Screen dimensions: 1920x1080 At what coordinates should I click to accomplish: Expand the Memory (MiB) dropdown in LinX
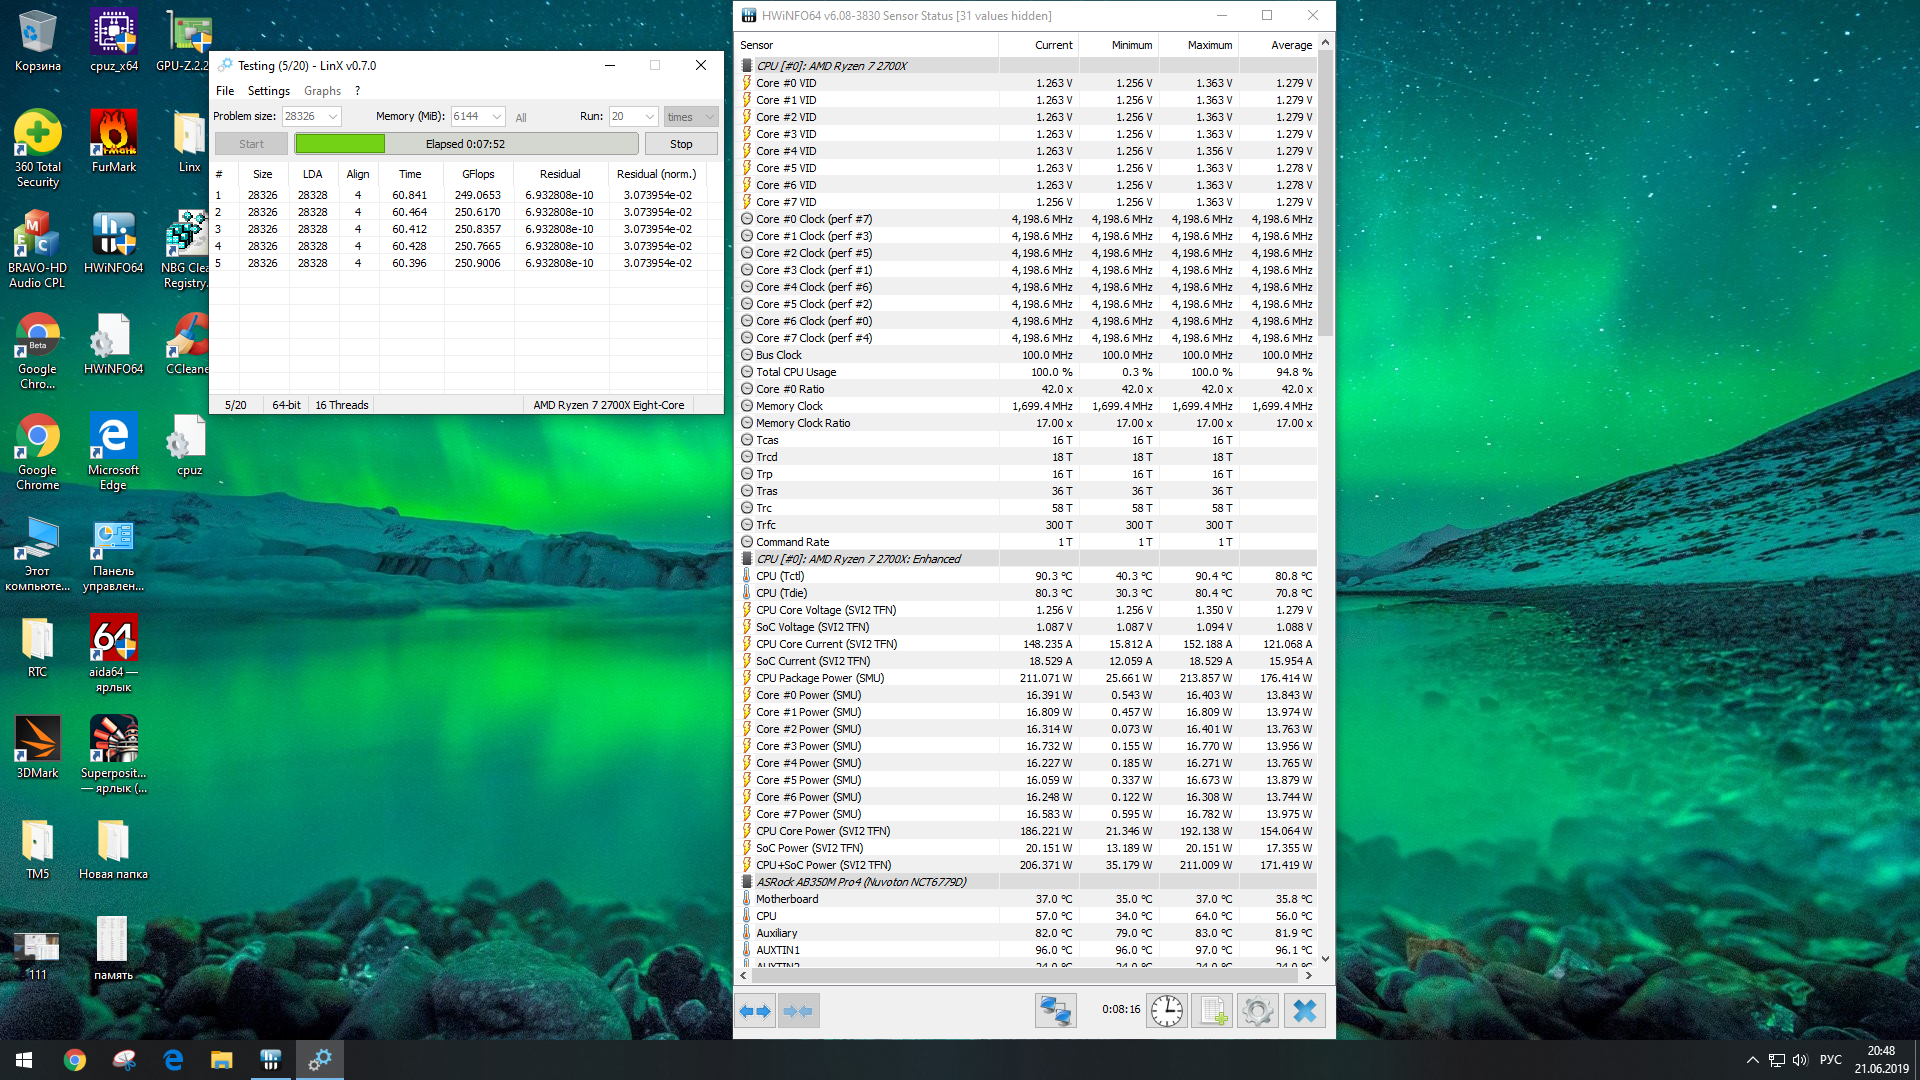coord(497,116)
